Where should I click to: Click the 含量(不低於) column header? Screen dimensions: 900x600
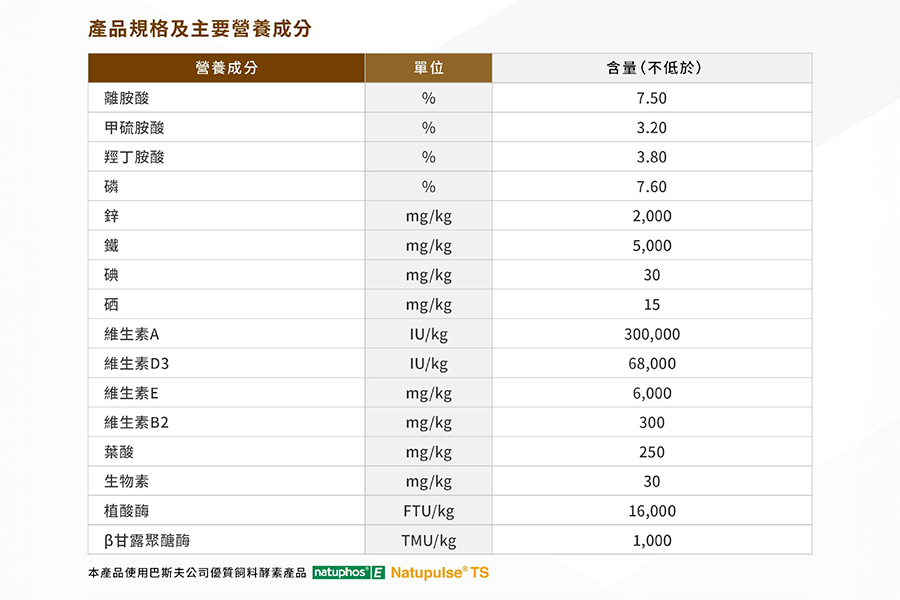coord(651,68)
